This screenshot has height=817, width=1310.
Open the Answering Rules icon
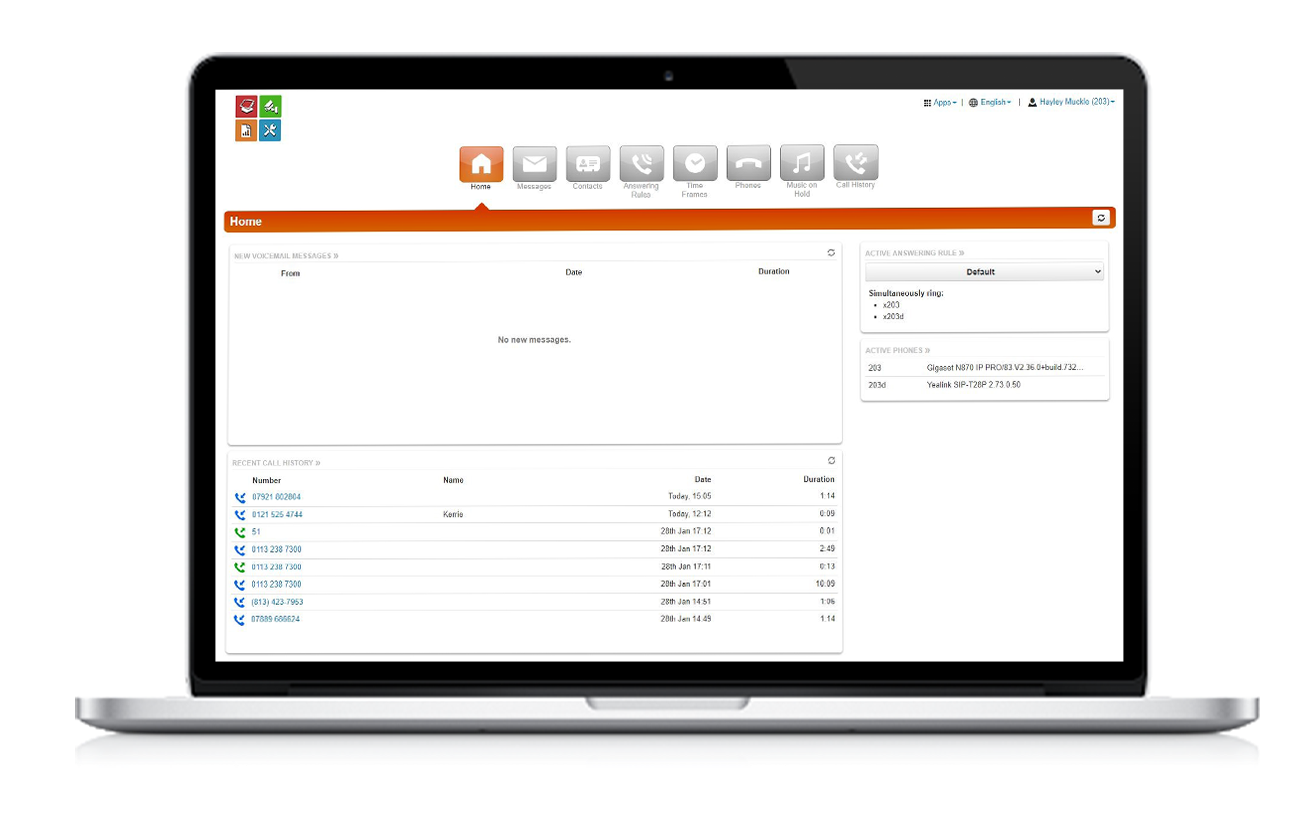[x=642, y=164]
